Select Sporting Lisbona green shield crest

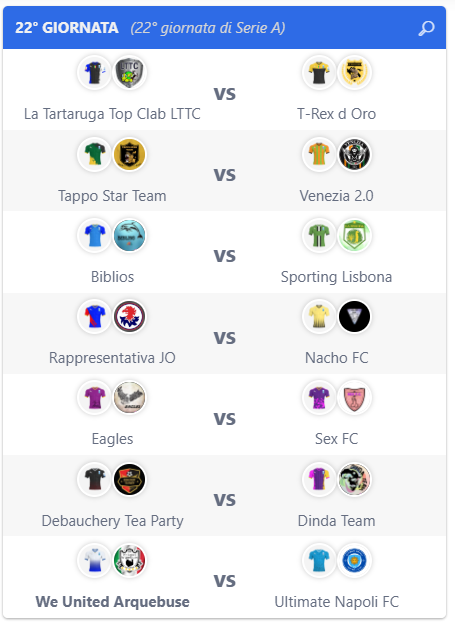tap(354, 236)
